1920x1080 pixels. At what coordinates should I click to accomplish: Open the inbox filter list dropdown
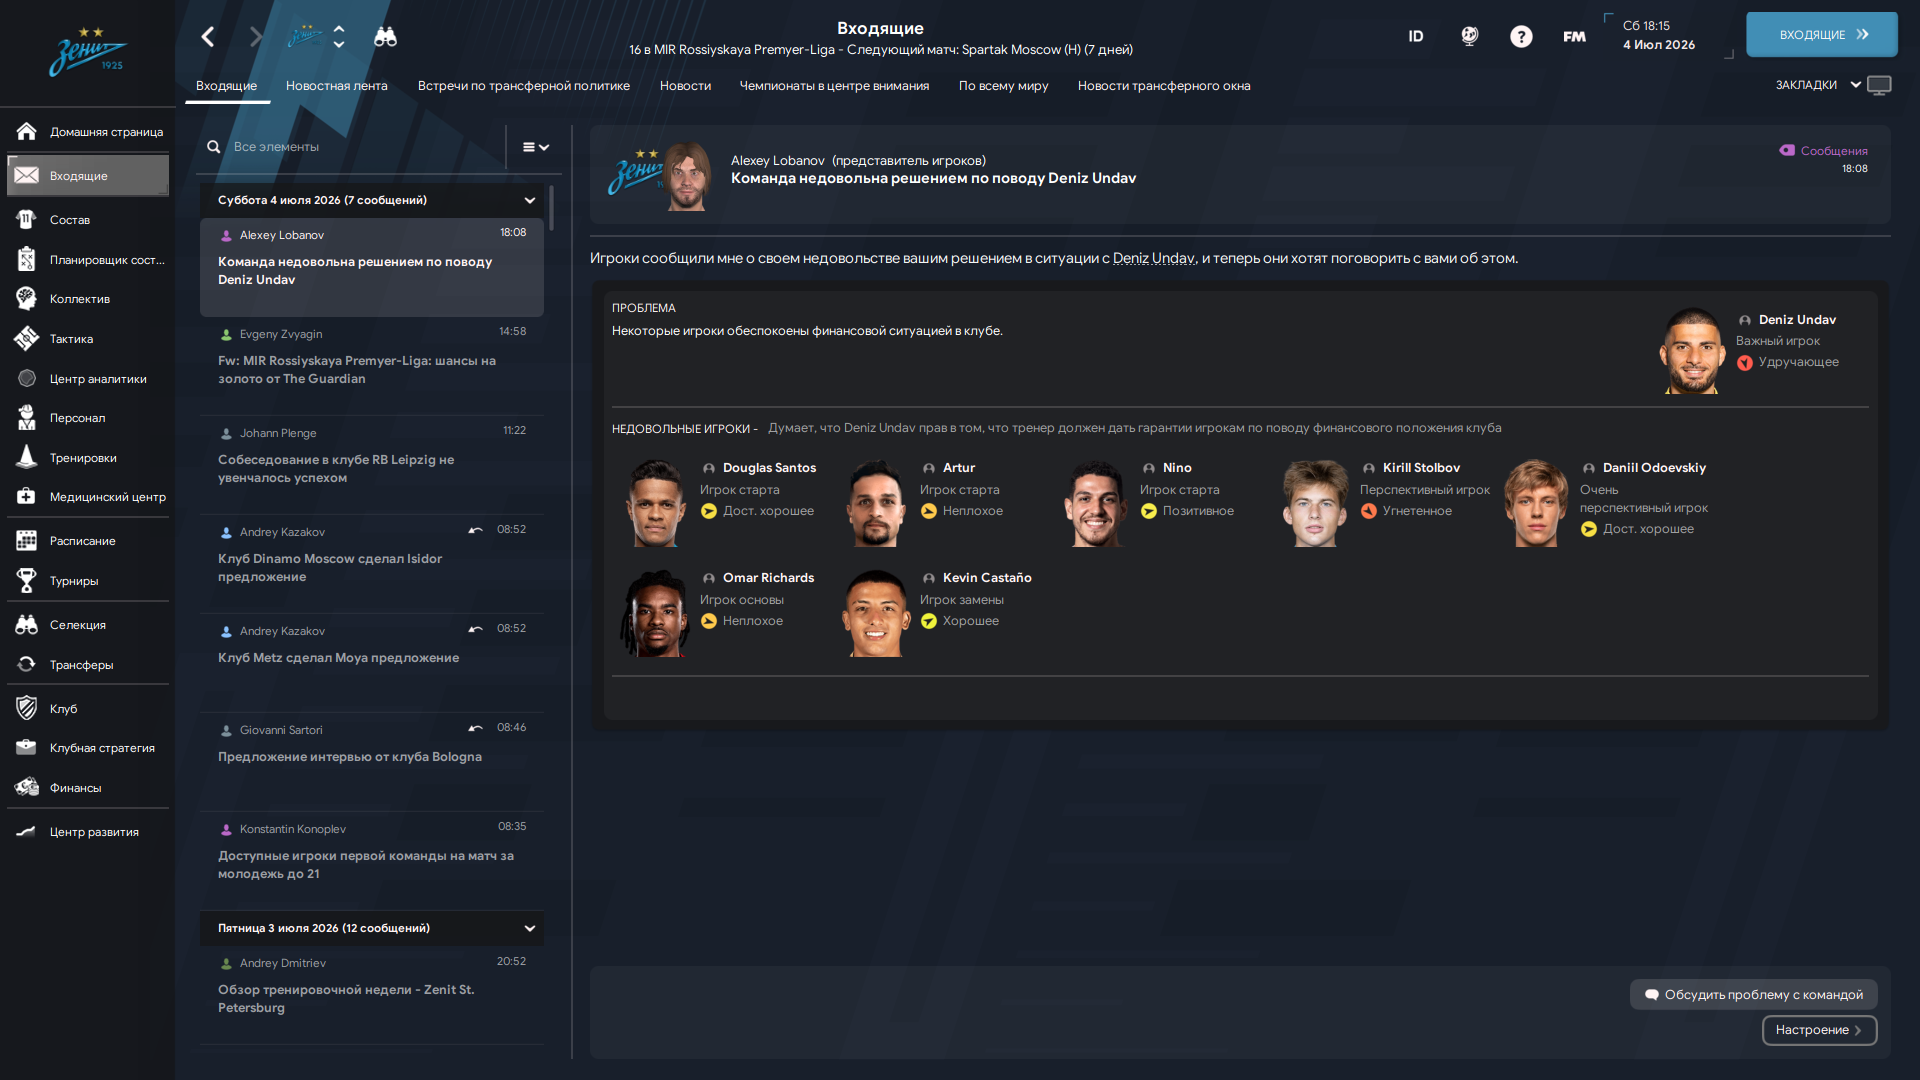click(536, 147)
